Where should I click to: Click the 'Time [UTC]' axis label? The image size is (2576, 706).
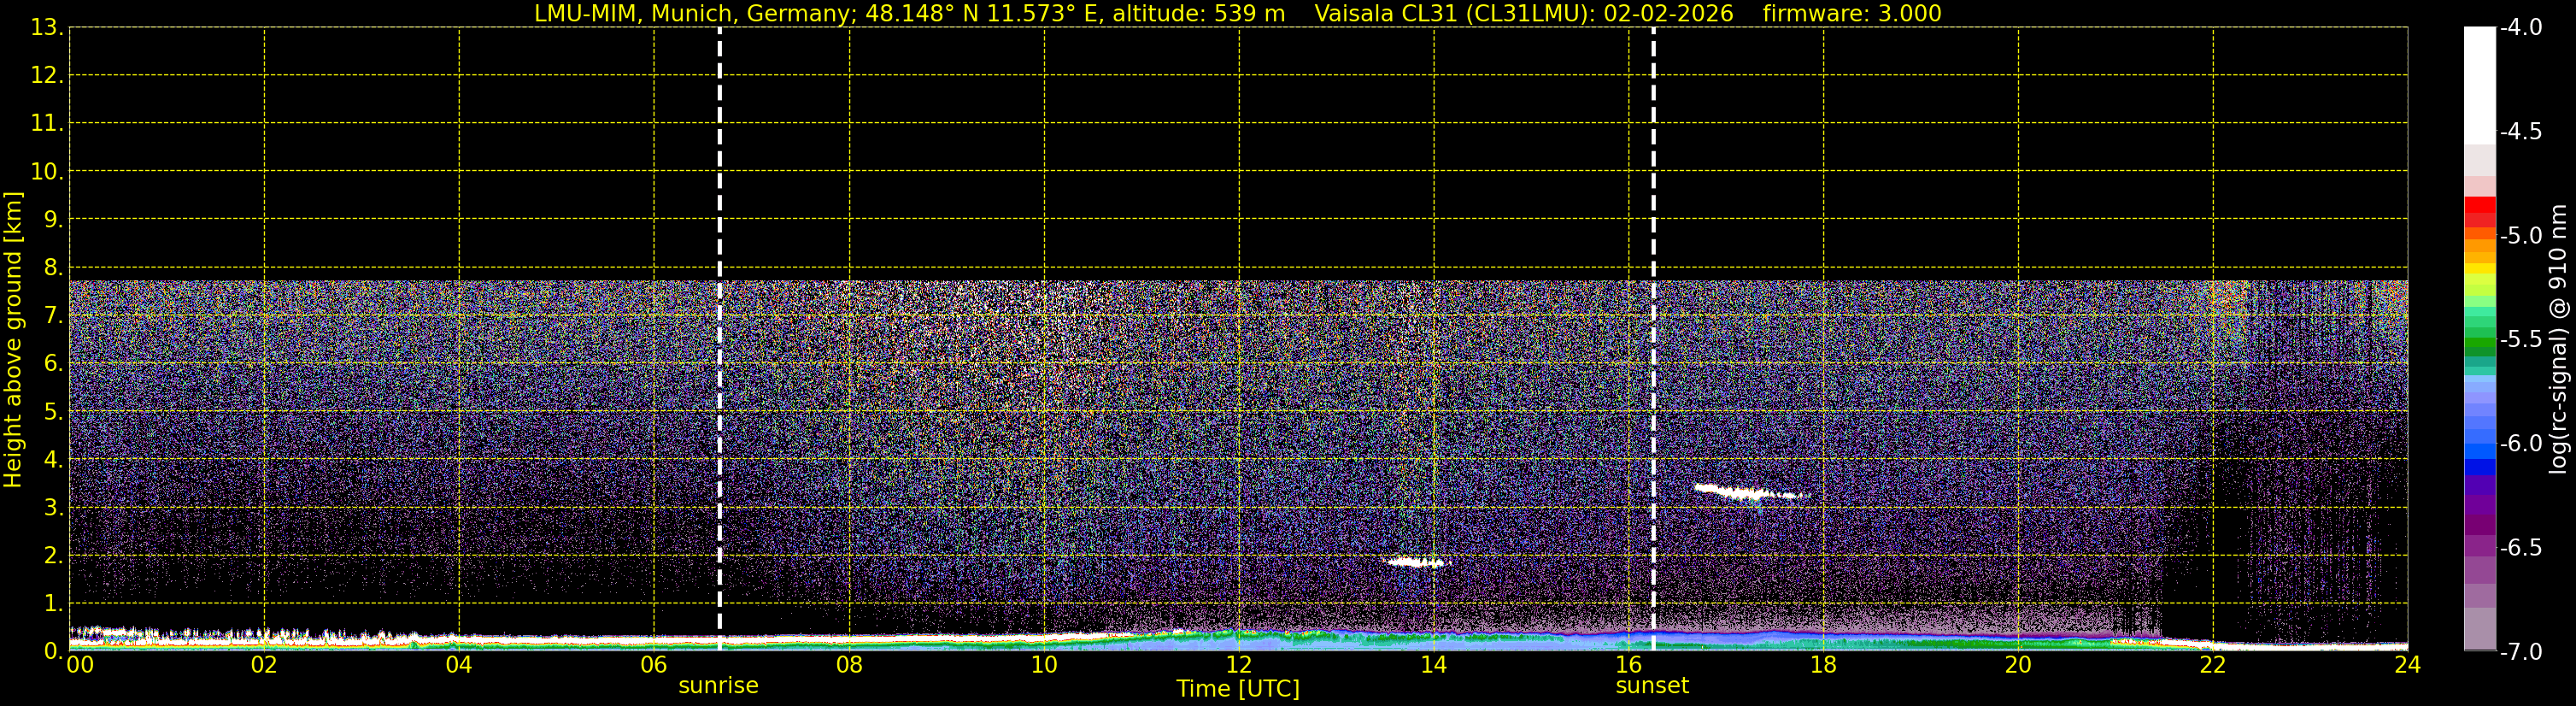pyautogui.click(x=1238, y=689)
